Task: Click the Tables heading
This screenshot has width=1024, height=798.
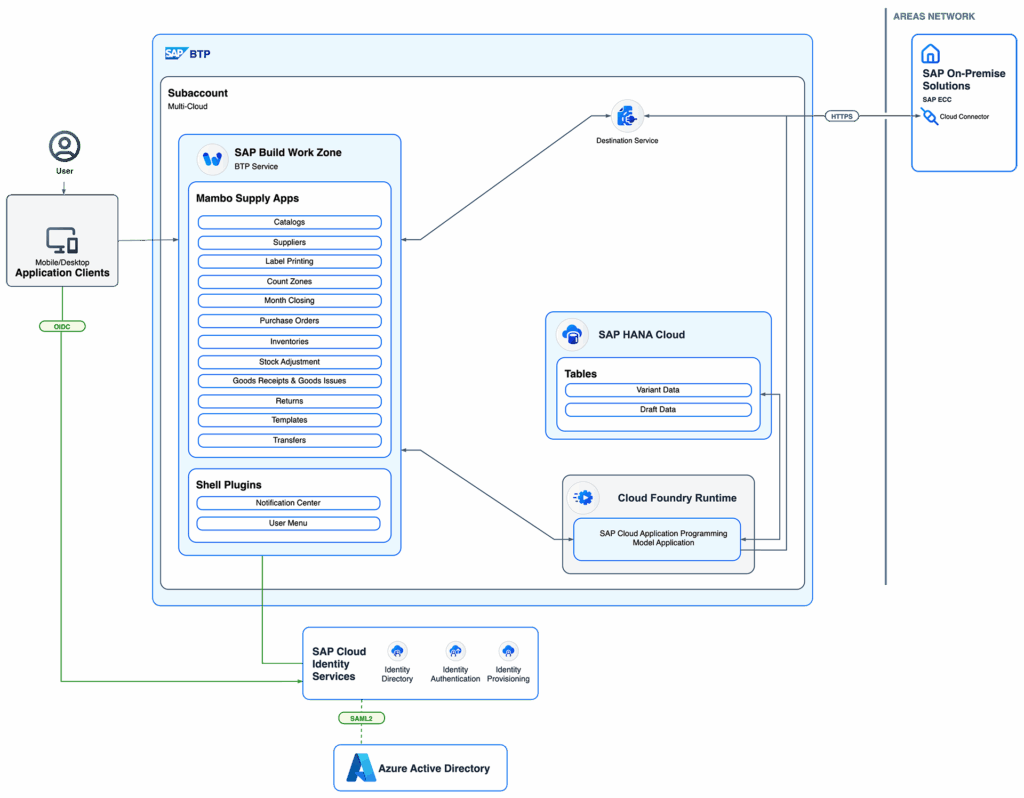Action: click(581, 374)
